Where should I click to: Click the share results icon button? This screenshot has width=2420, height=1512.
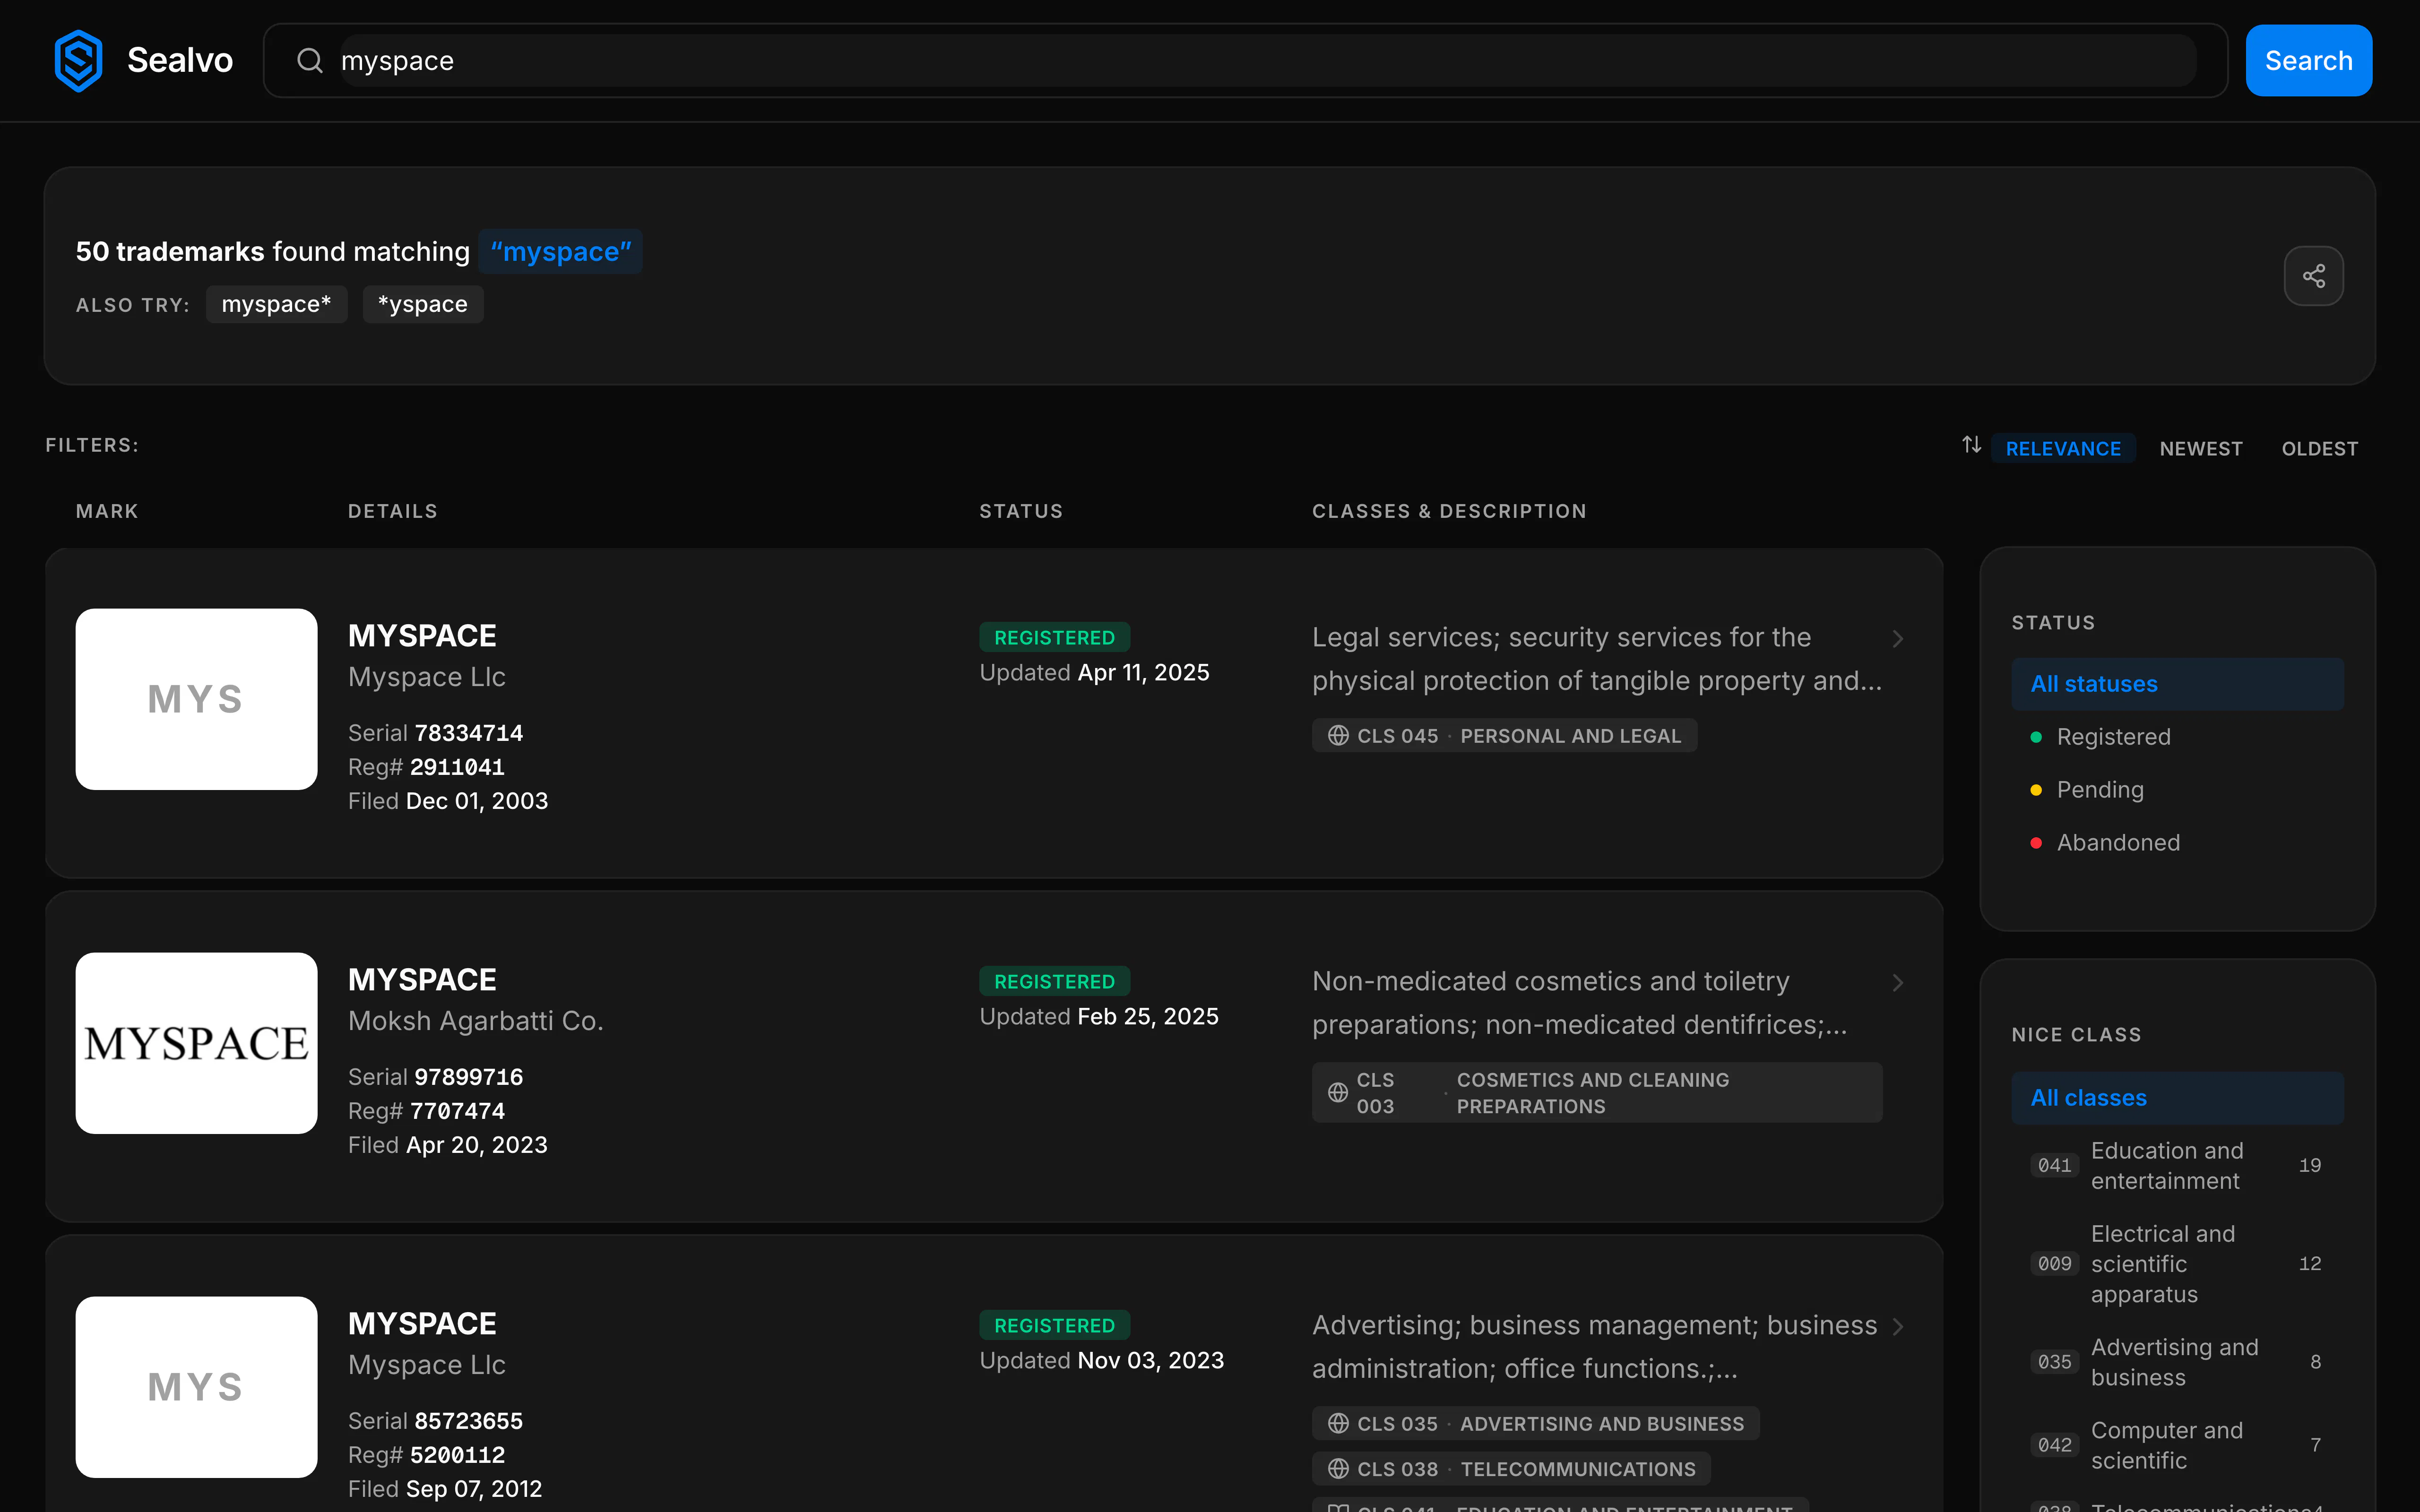pos(2313,276)
